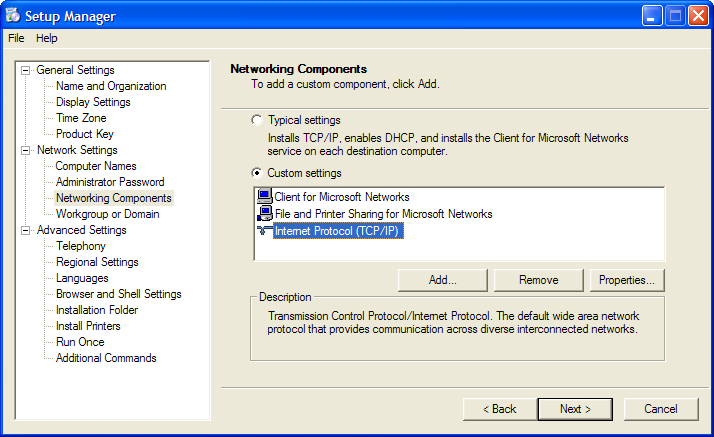Select Browser and Shell Settings in tree

[x=118, y=294]
